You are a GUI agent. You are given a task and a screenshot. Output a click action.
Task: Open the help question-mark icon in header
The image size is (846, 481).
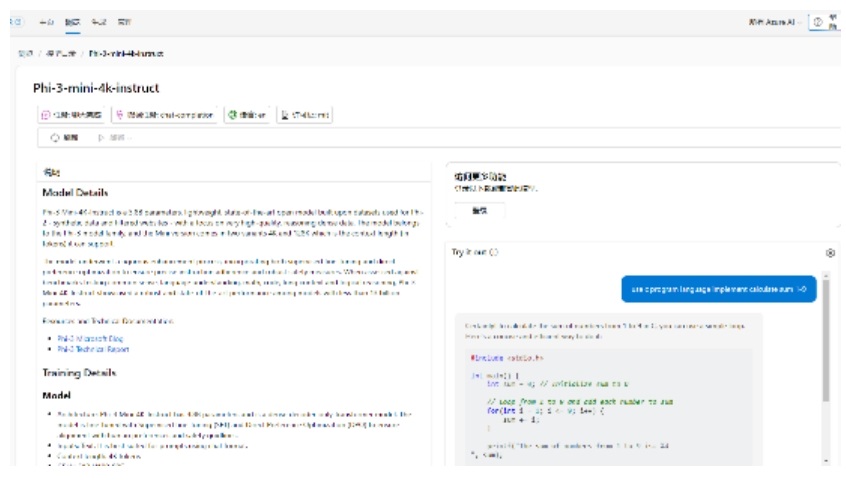pos(818,22)
